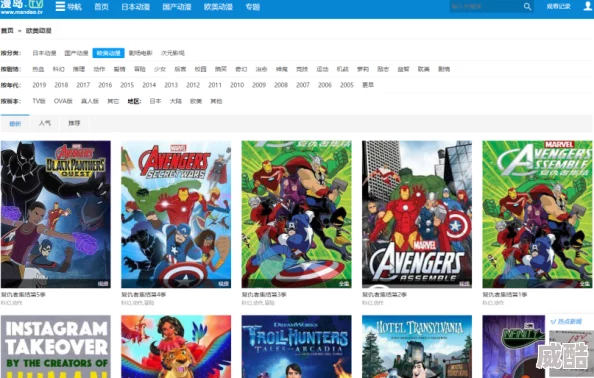594x378 pixels.
Task: Open 国产动漫 in the top navigation
Action: coord(177,7)
